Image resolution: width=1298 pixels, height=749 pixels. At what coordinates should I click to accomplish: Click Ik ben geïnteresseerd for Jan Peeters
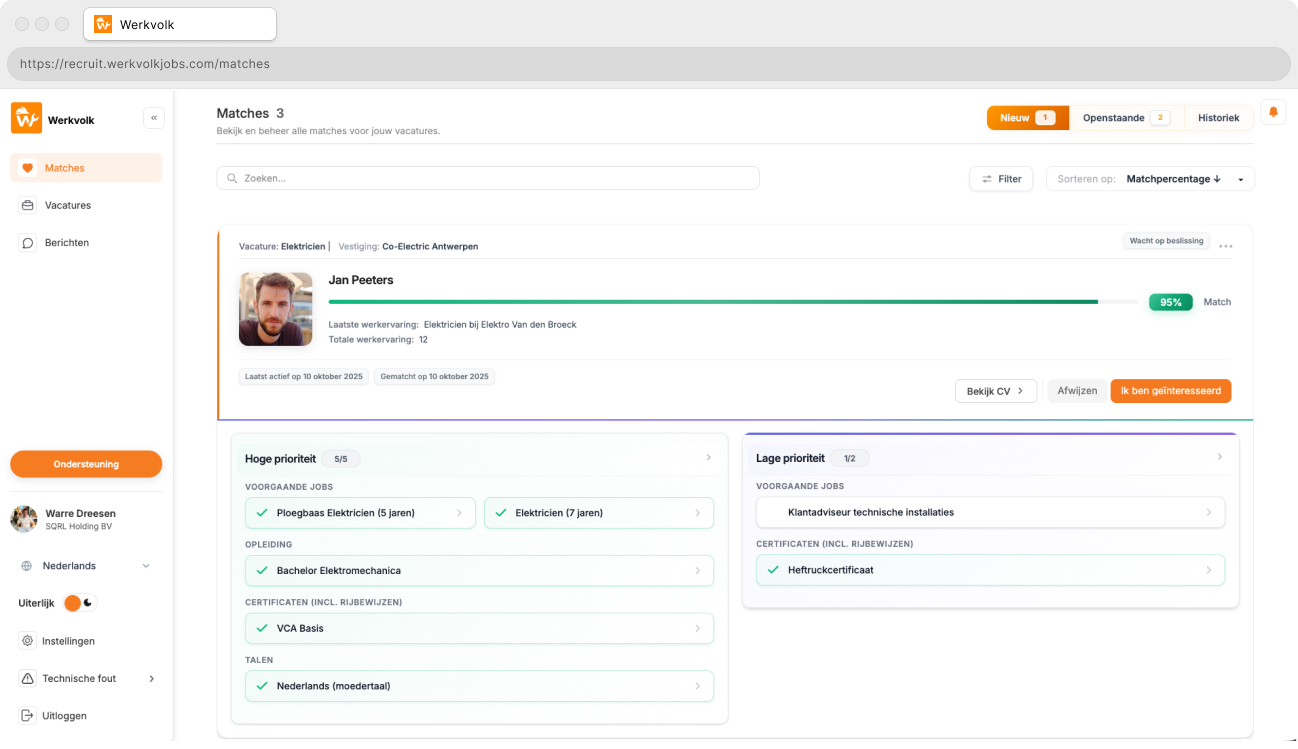point(1170,391)
